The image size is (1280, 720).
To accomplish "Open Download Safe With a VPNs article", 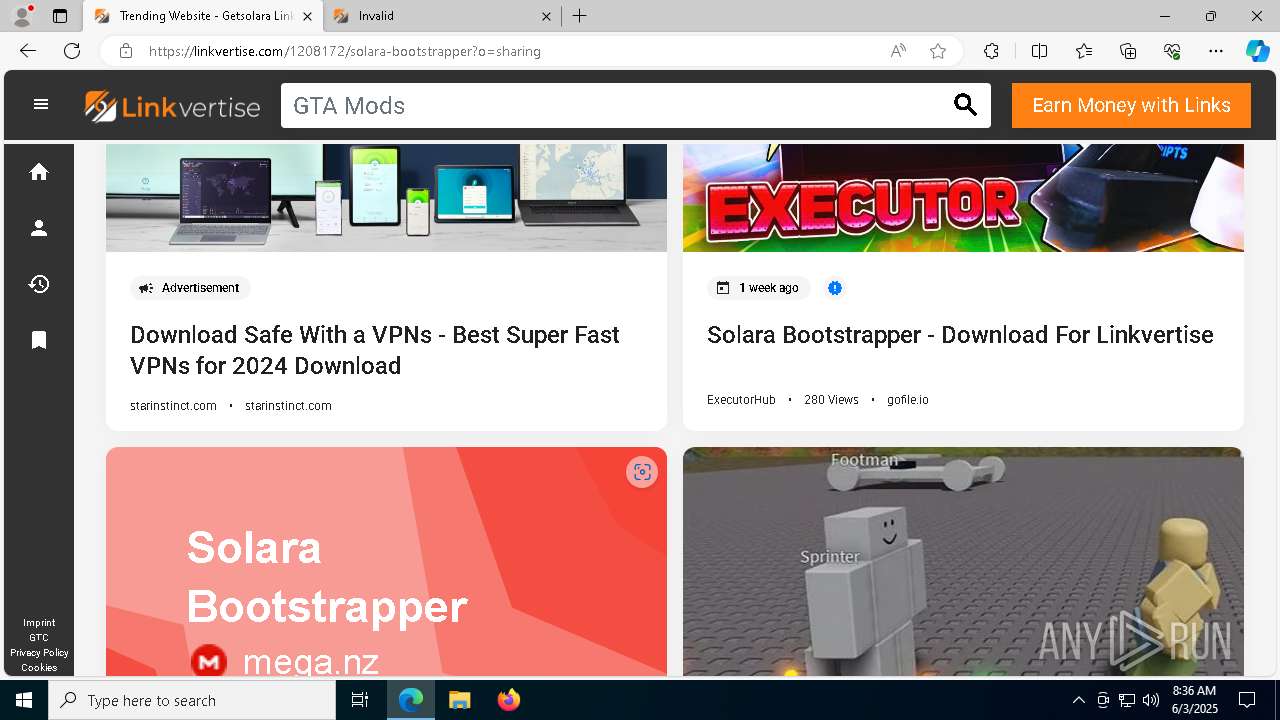I will (x=375, y=350).
